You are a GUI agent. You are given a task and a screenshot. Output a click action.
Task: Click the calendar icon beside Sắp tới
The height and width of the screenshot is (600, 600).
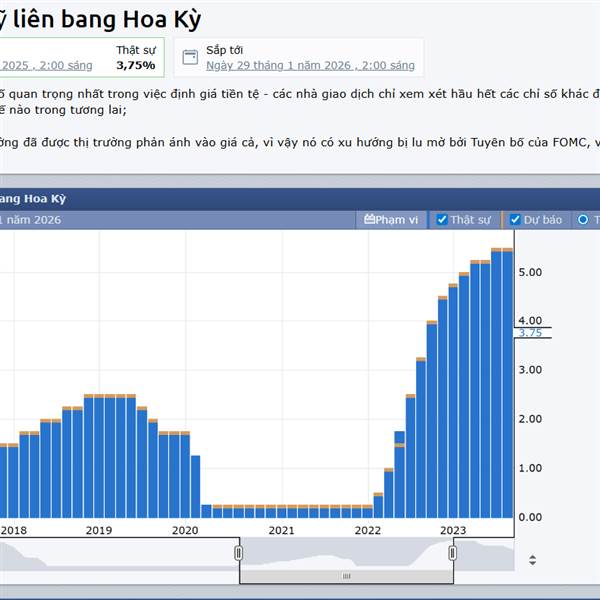[x=190, y=57]
